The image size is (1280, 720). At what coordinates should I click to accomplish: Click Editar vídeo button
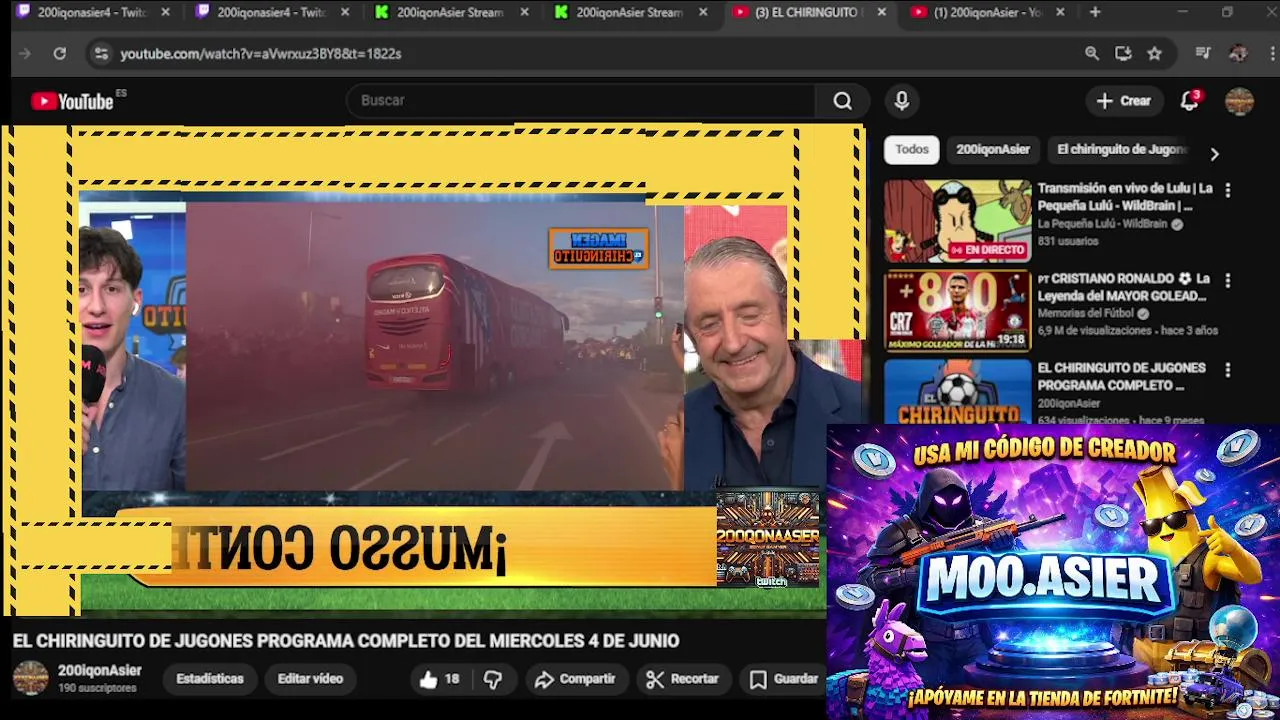tap(310, 679)
